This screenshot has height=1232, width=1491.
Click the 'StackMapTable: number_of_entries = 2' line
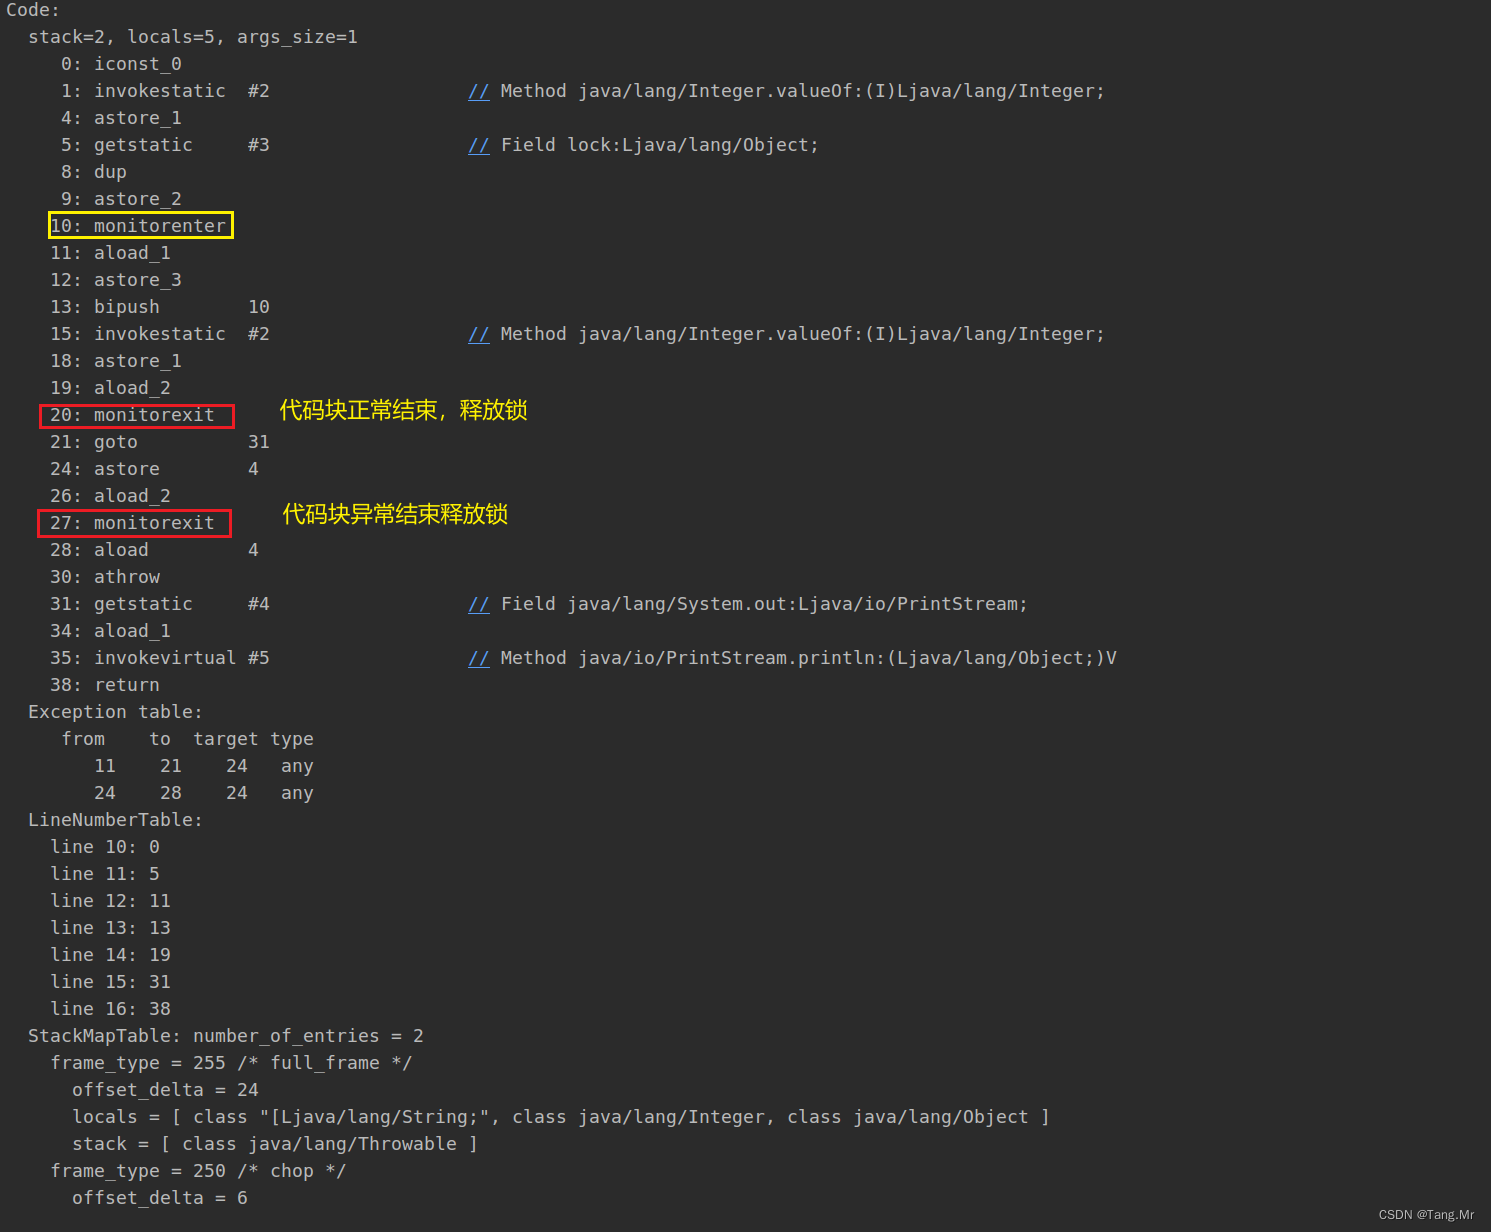tap(226, 1036)
